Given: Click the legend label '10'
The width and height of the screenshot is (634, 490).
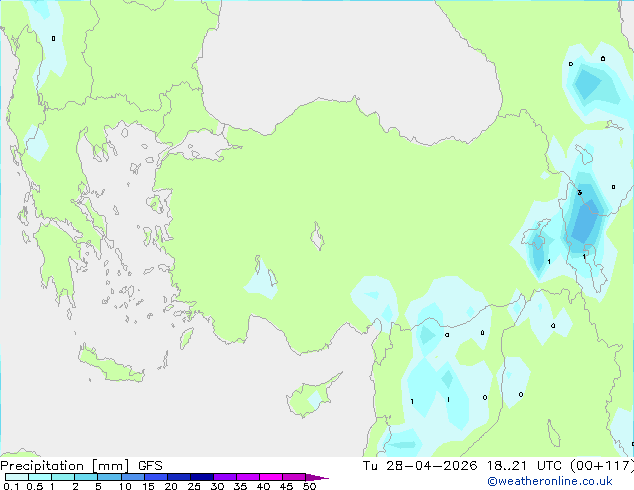Looking at the screenshot, I should pos(125,486).
